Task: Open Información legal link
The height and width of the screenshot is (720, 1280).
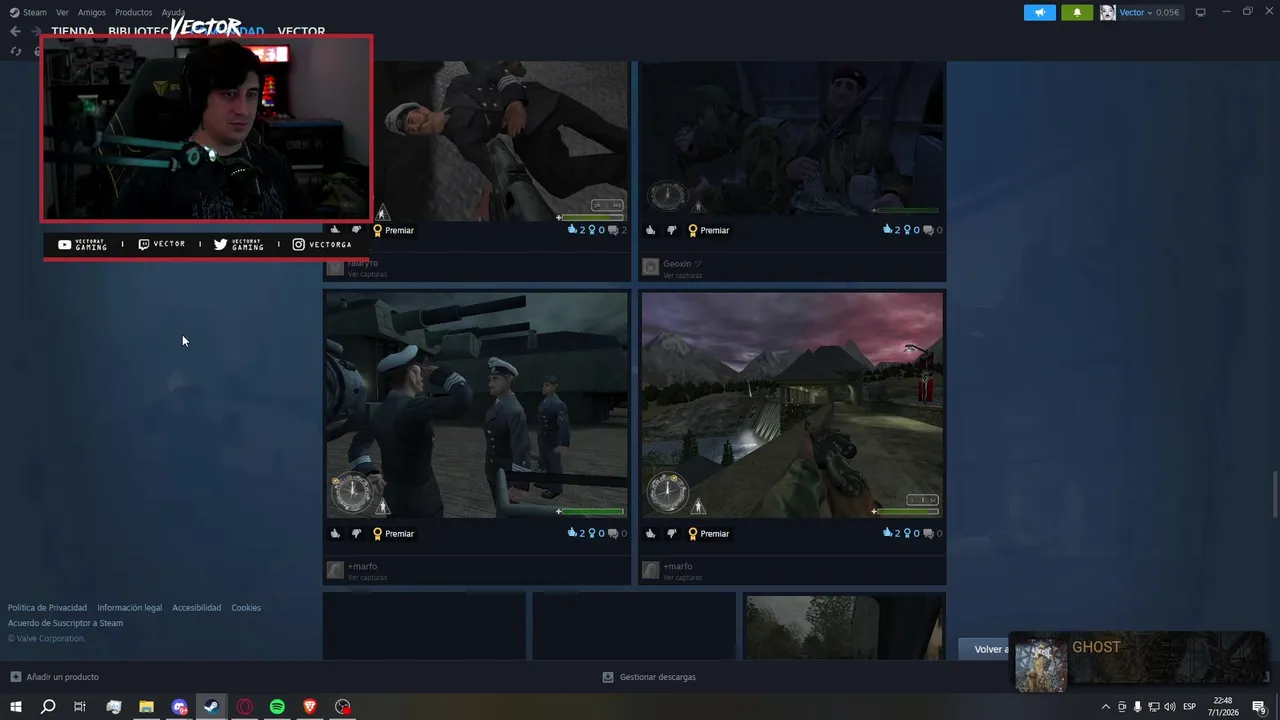Action: [x=129, y=607]
